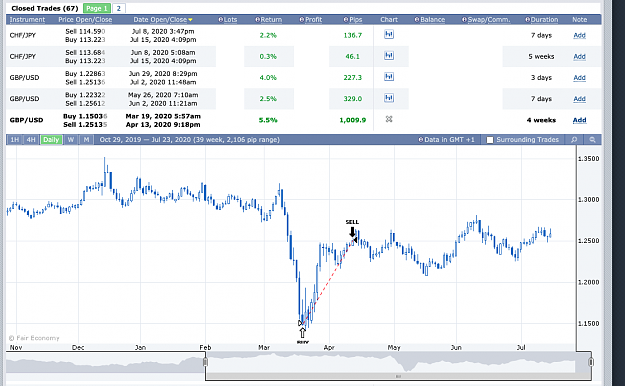This screenshot has width=625, height=386.
Task: Click info icon next to Swap/Comm. header
Action: 464,20
